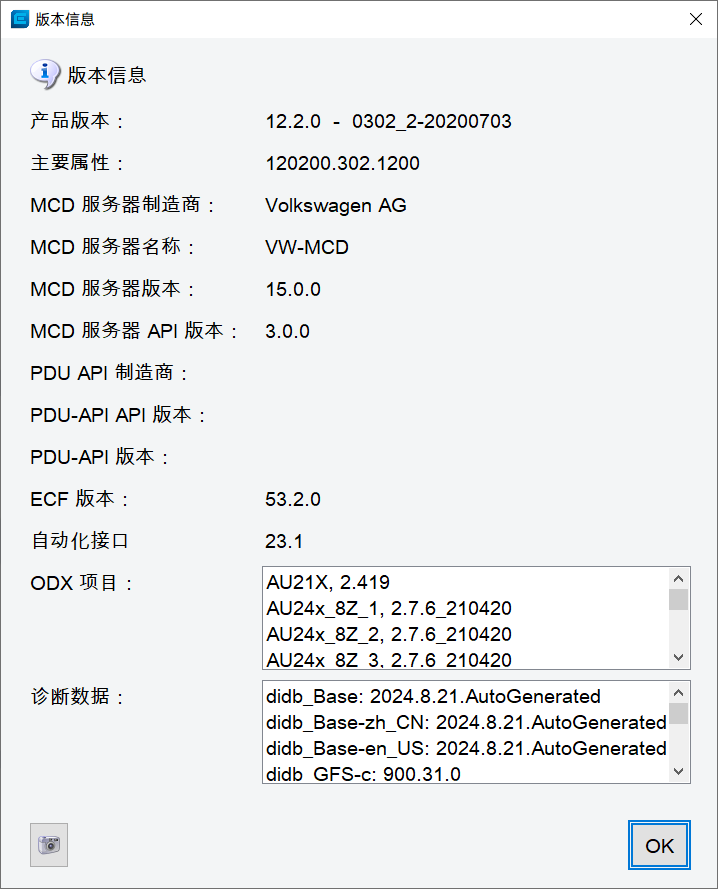Screen dimensions: 718x889
Task: Click the version info icon
Action: (x=45, y=74)
